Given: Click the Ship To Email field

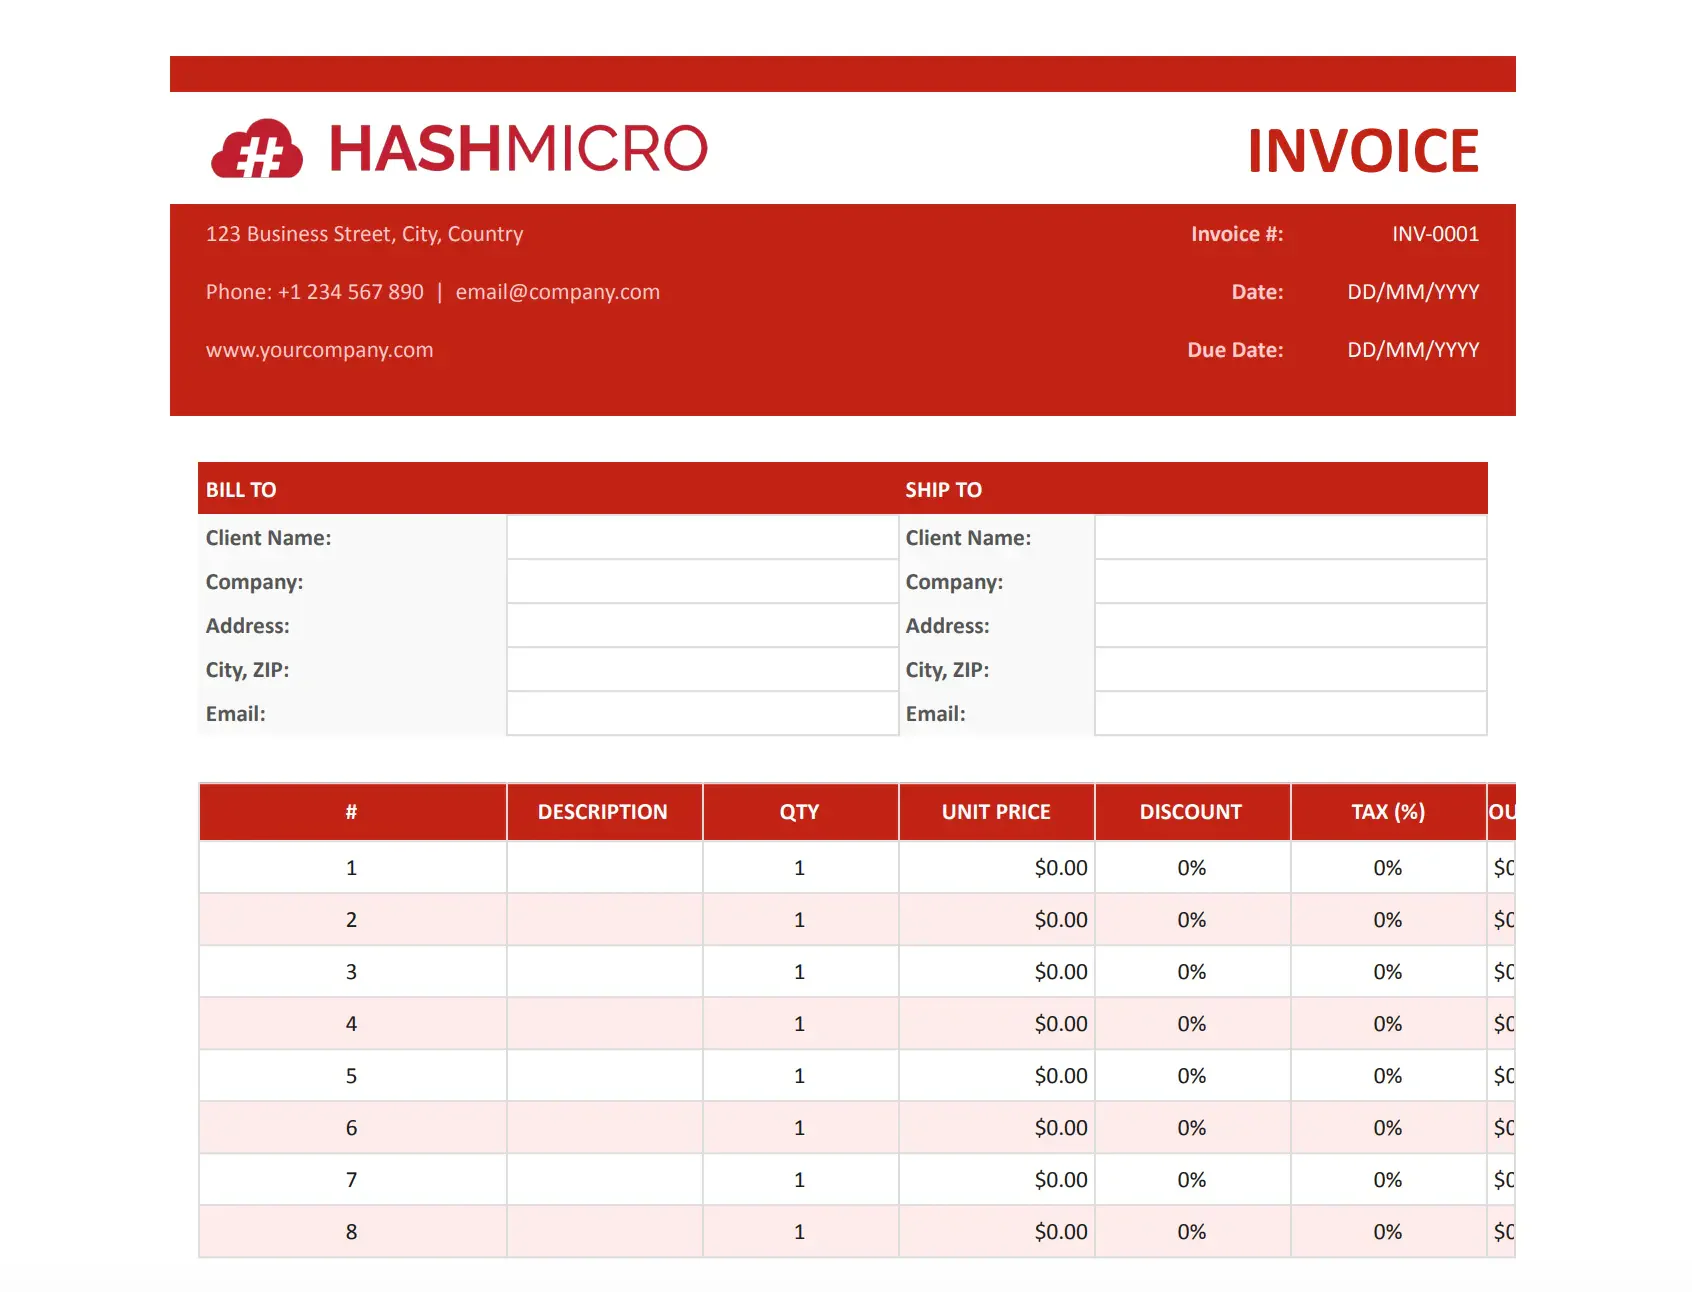Looking at the screenshot, I should tap(1290, 714).
